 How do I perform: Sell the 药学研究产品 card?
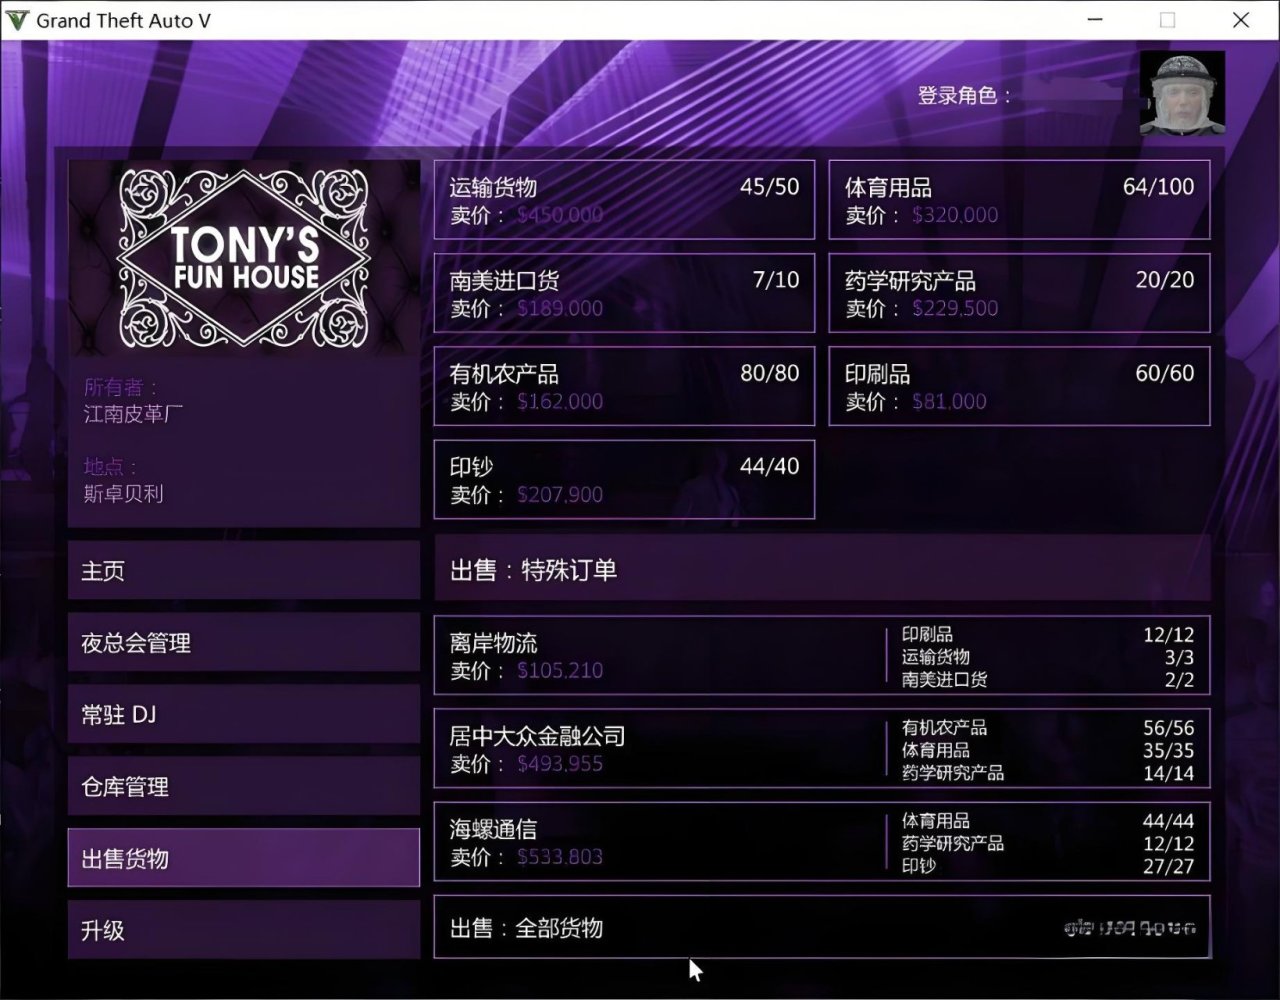click(1019, 293)
